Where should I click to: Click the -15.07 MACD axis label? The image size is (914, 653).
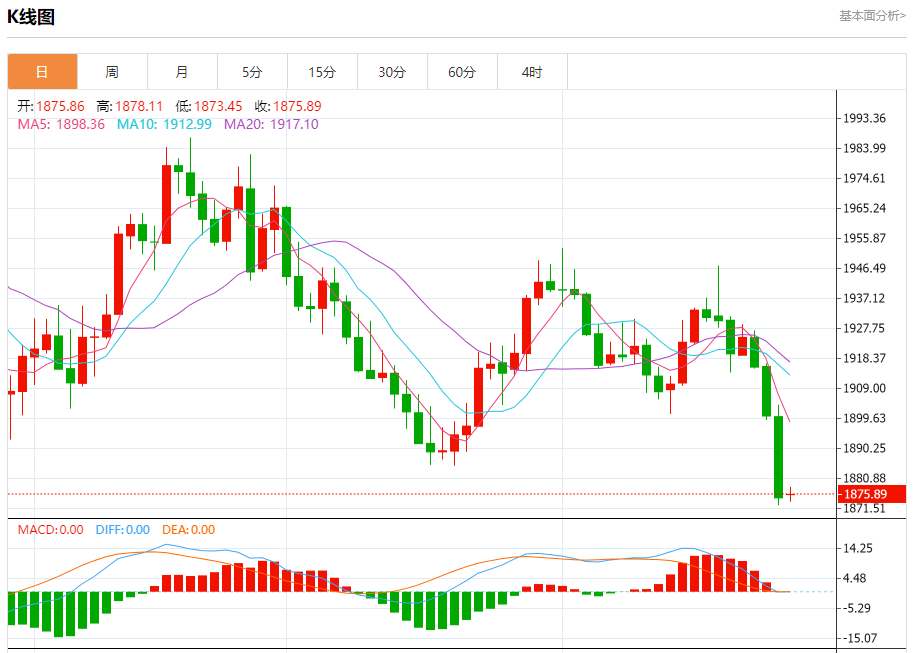[x=860, y=638]
